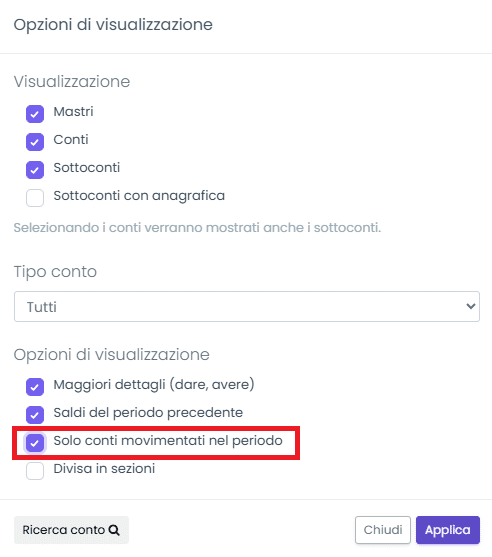Click the Conti label text

[x=71, y=140]
